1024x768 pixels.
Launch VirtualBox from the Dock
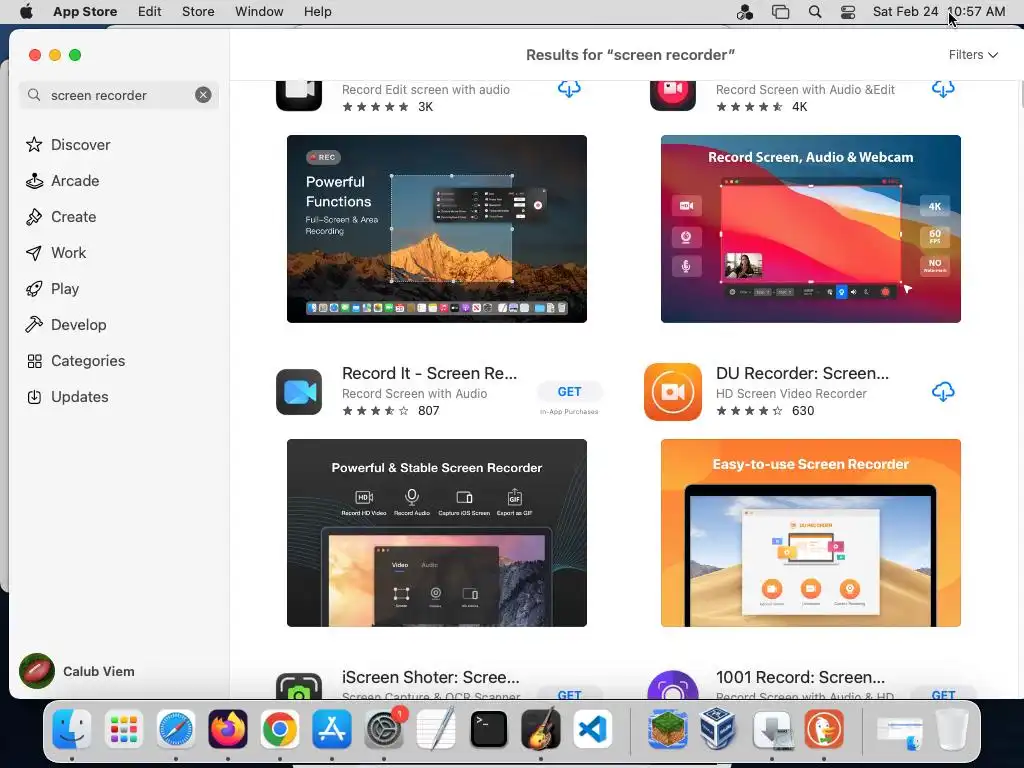[x=719, y=729]
